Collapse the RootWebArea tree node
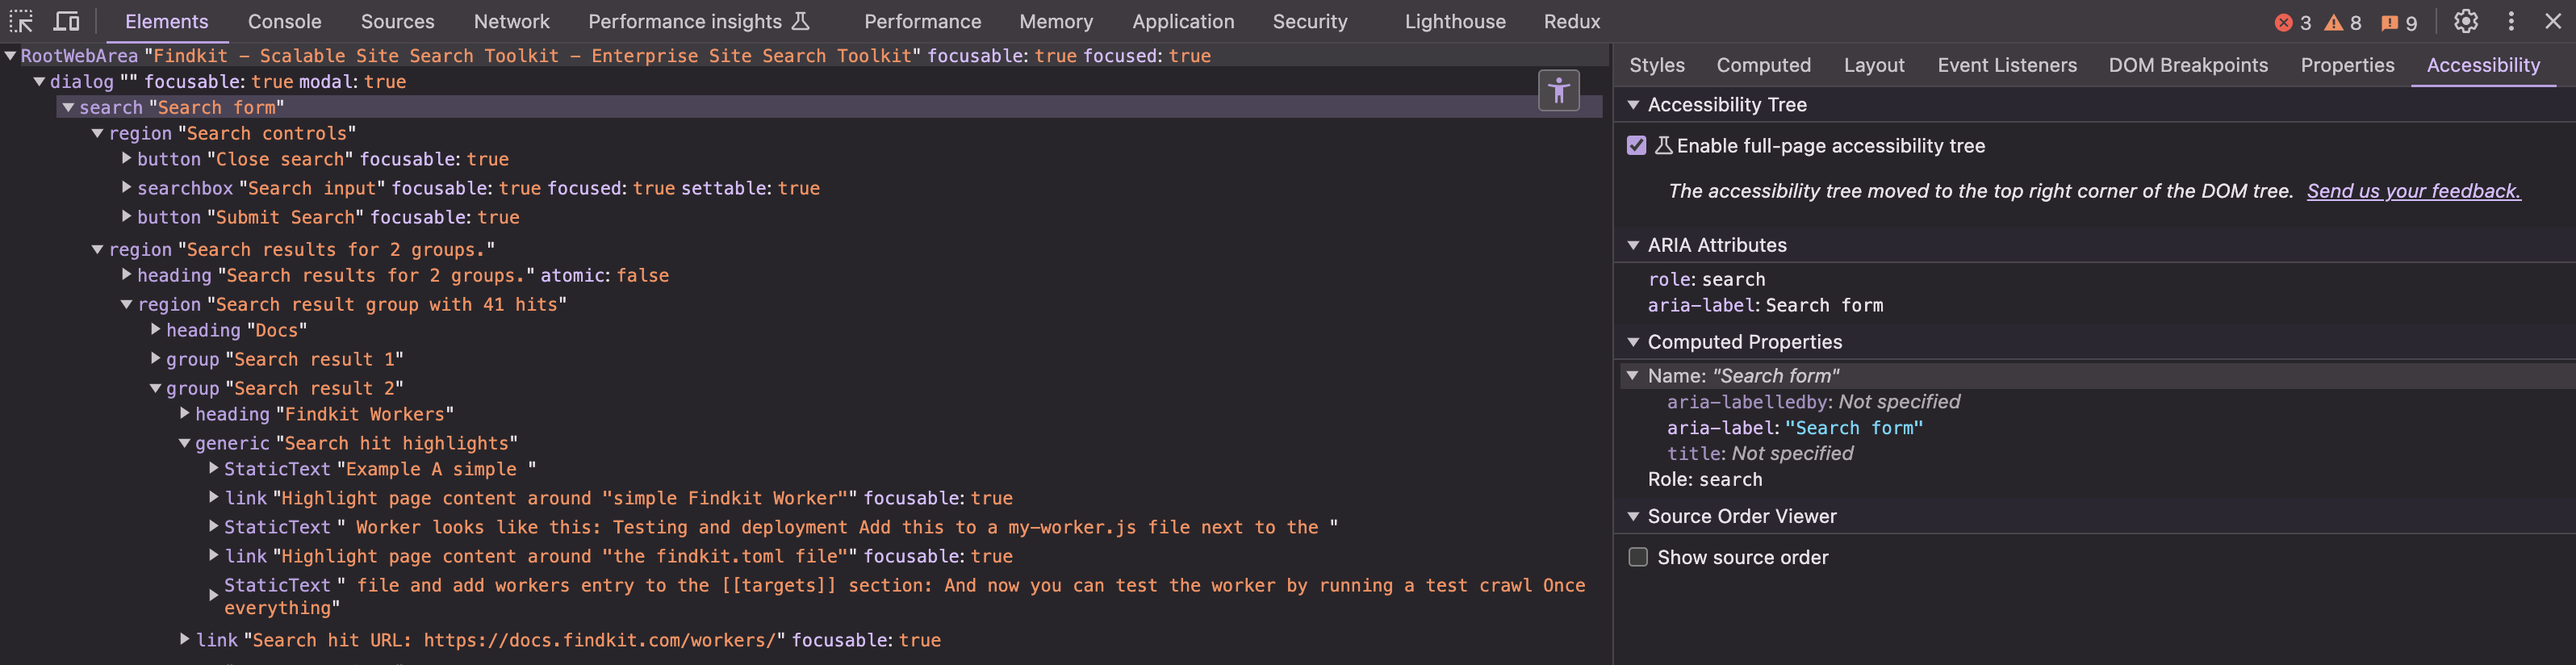The width and height of the screenshot is (2576, 665). tap(10, 56)
